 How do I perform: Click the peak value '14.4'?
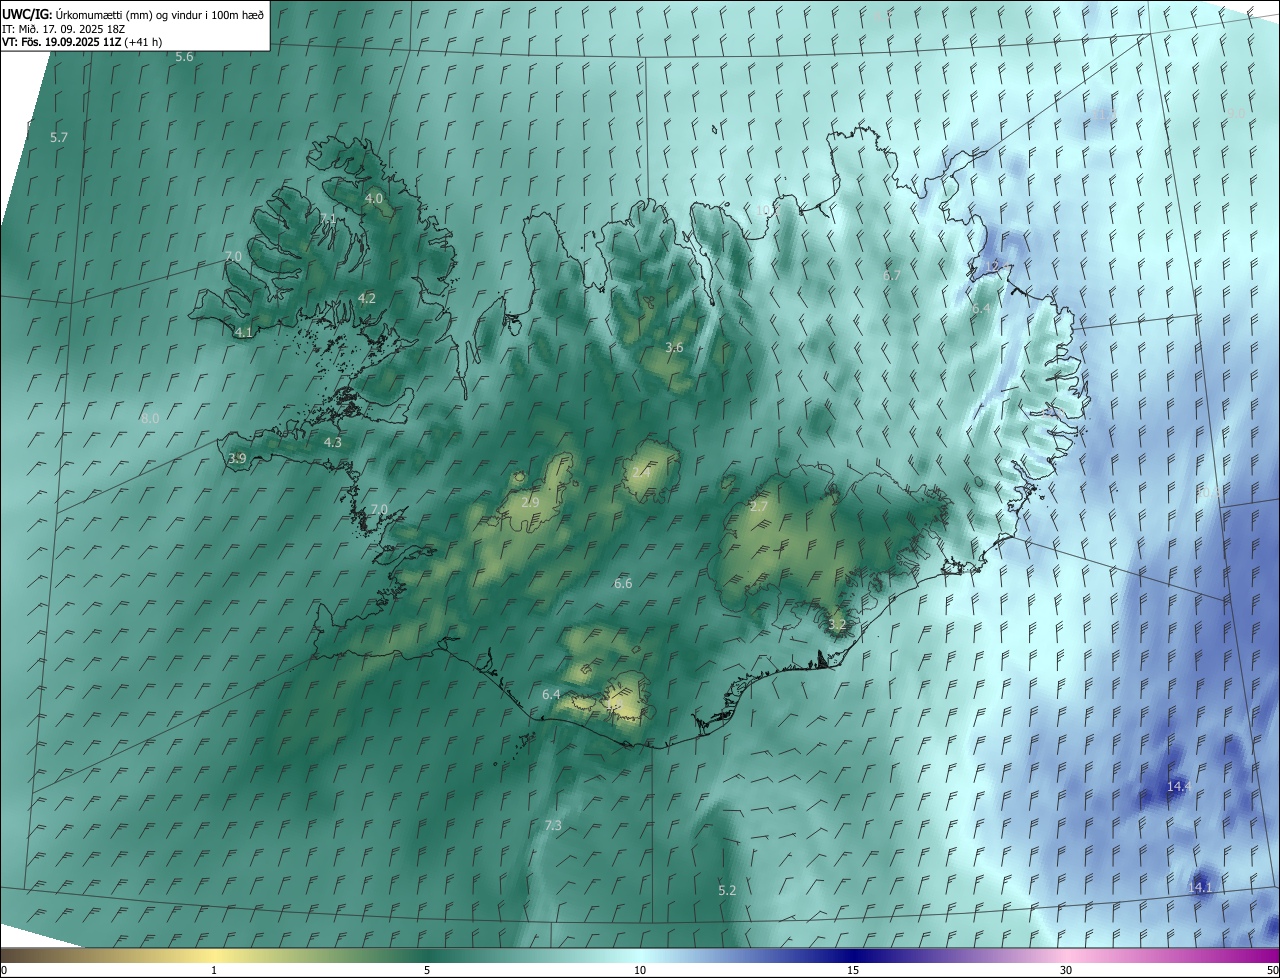(1179, 787)
